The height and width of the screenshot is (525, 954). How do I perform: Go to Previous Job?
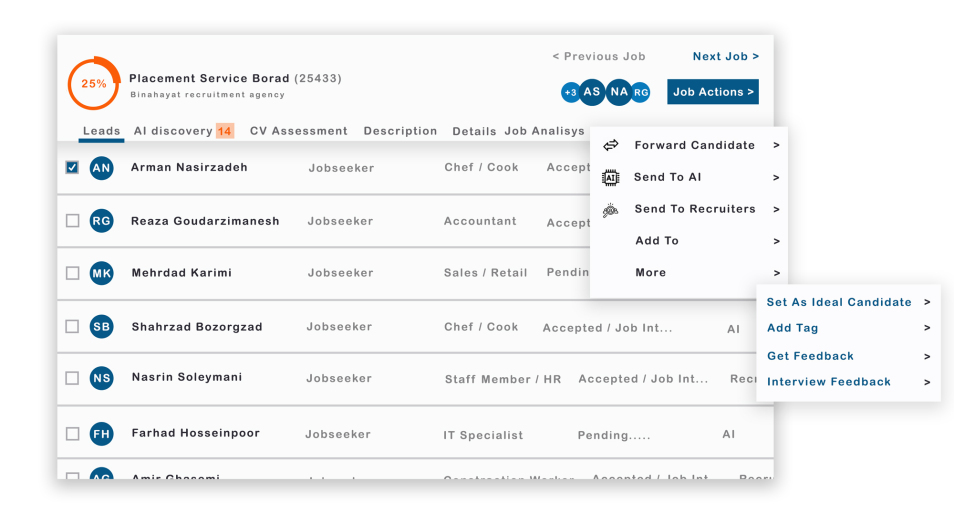pyautogui.click(x=598, y=57)
